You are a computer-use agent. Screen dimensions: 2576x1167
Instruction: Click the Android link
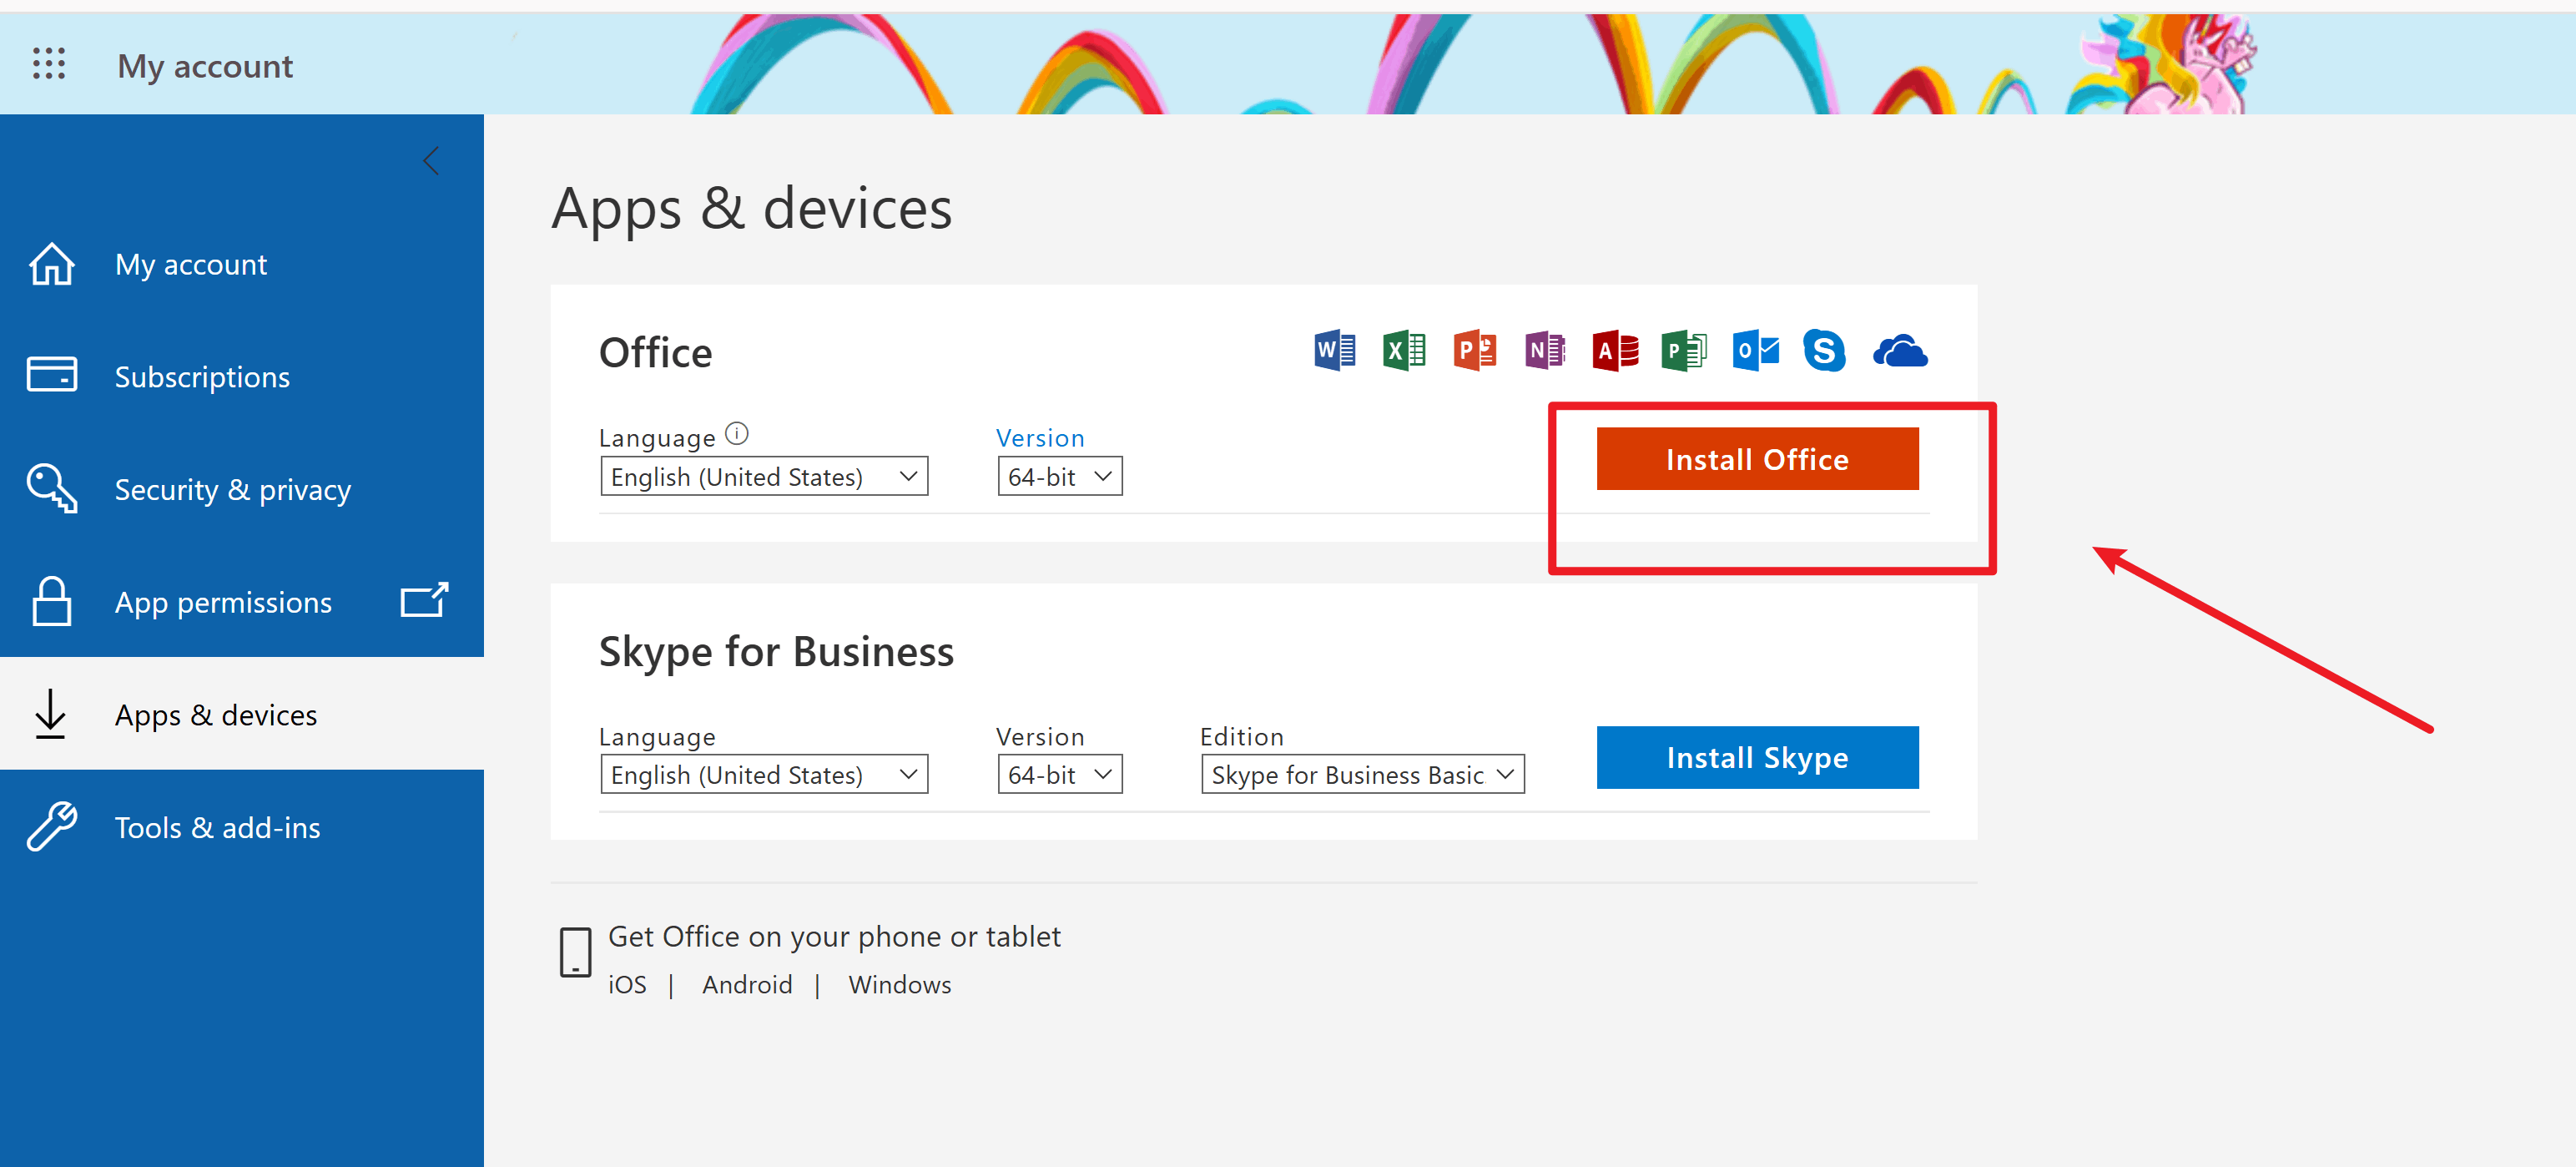pyautogui.click(x=747, y=985)
